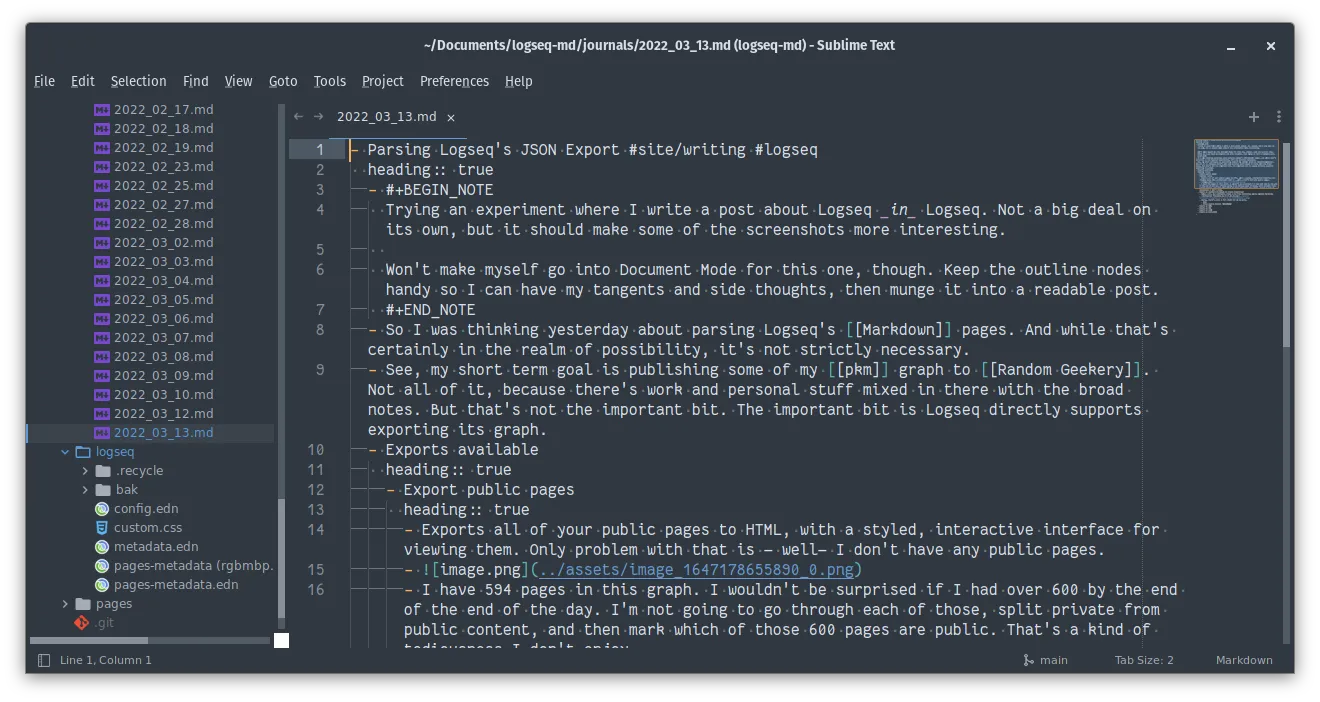The height and width of the screenshot is (702, 1320).
Task: Collapse the logseq folder
Action: click(x=66, y=452)
